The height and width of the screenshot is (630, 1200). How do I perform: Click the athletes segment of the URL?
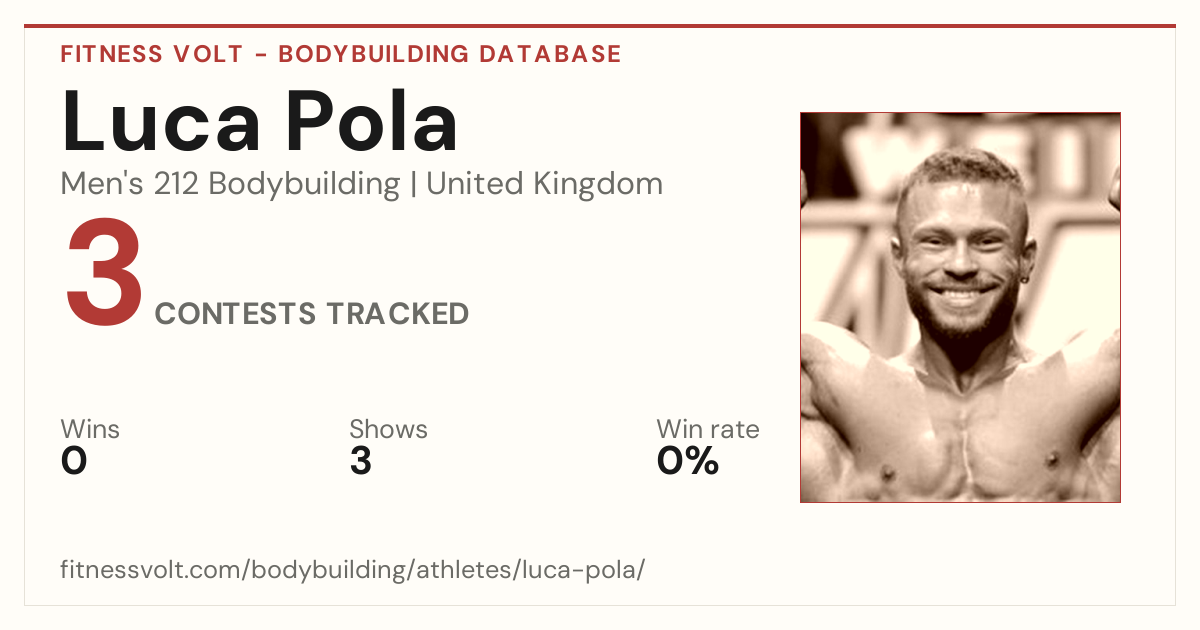click(x=462, y=571)
